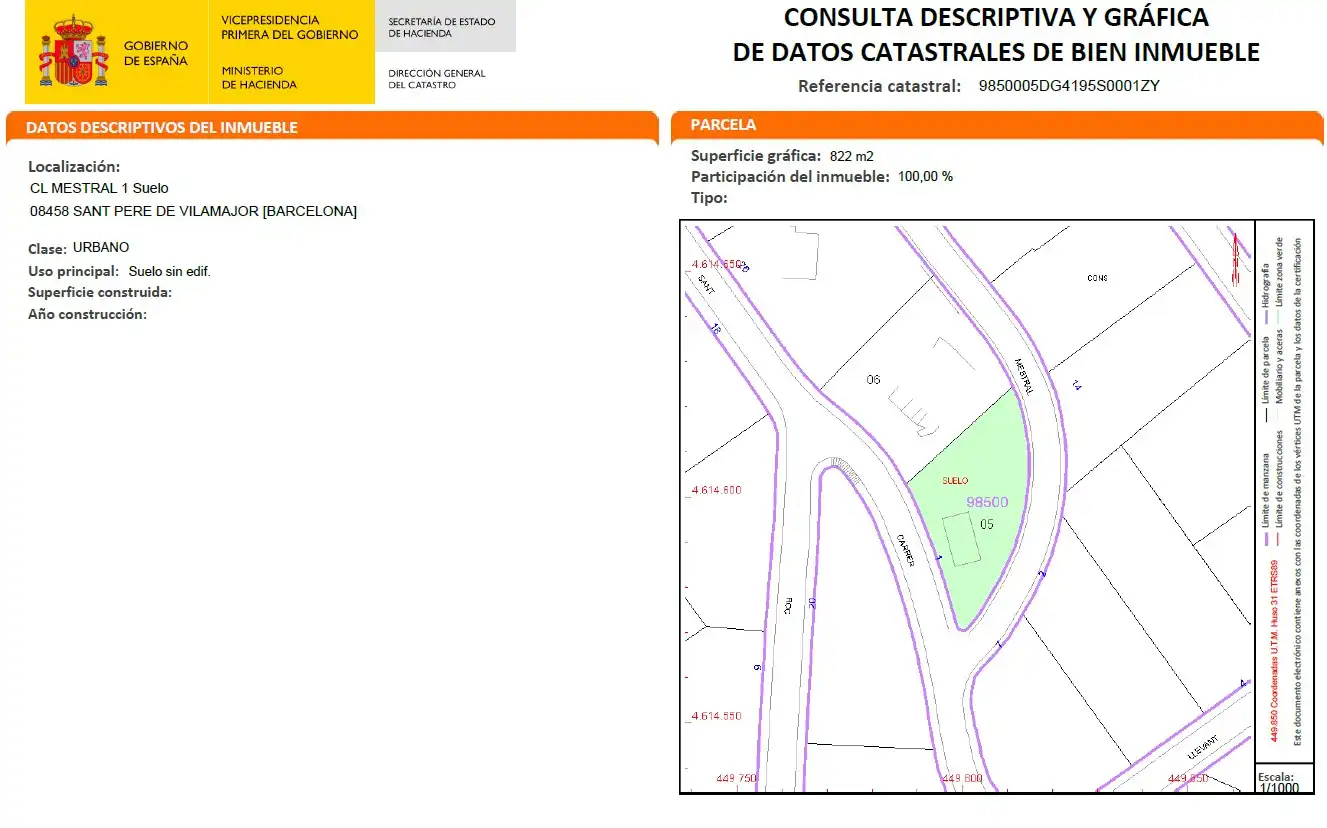Image resolution: width=1327 pixels, height=828 pixels.
Task: Click the title 'CONSULTA DESCRIPTIVA Y GRÁFICA'
Action: click(996, 17)
